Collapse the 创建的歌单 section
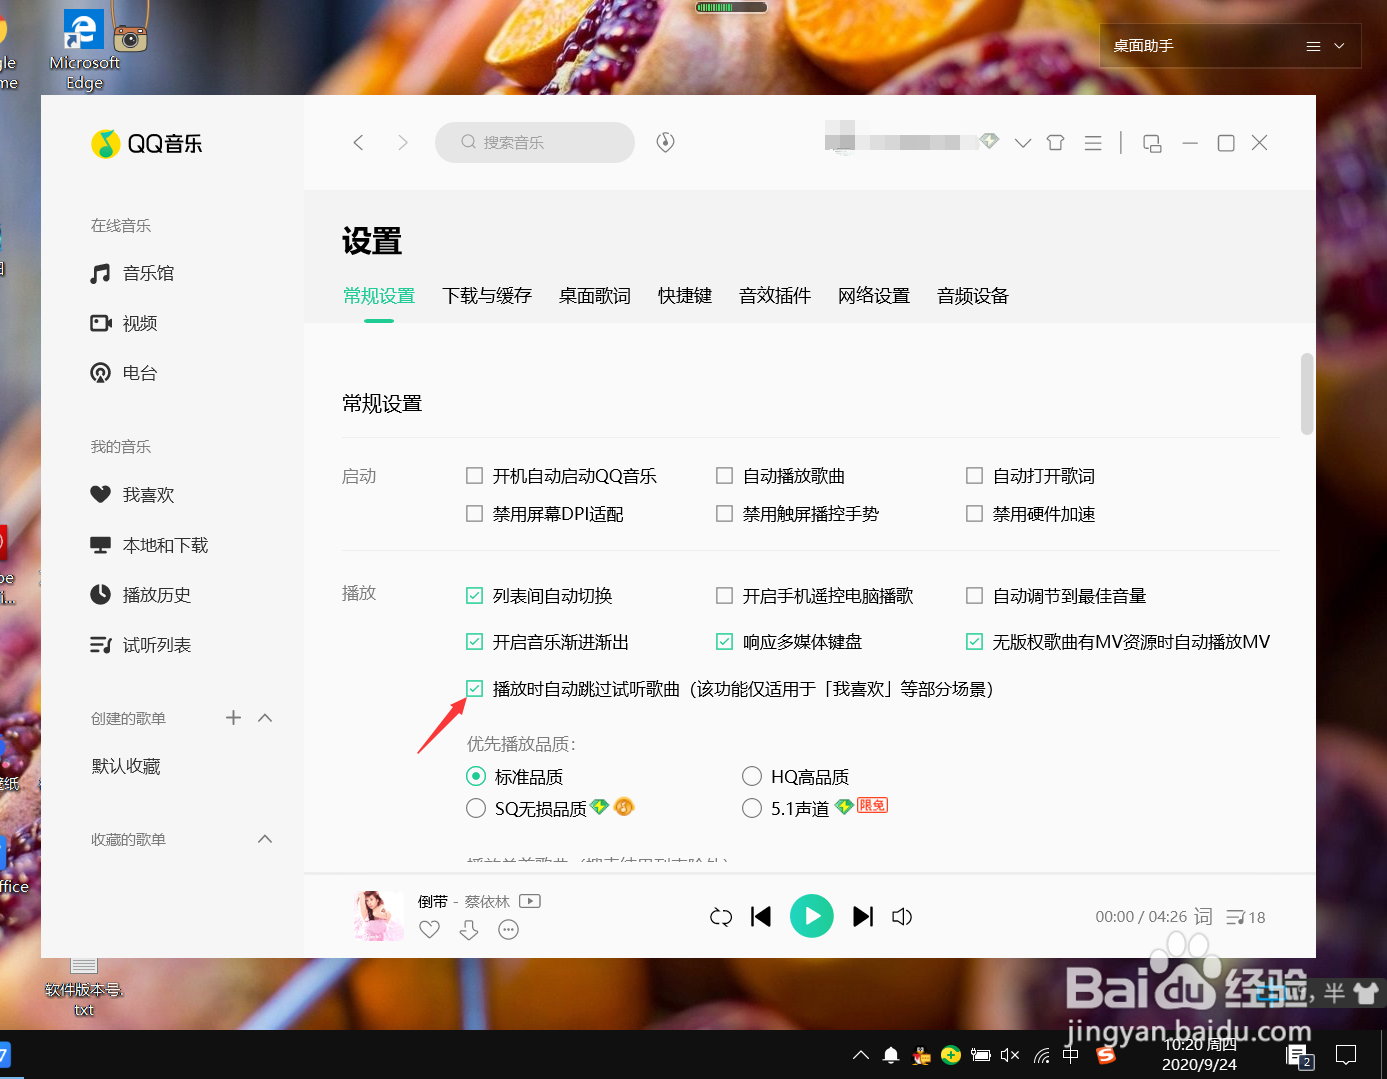Screen dimensions: 1387x1079 (x=265, y=717)
